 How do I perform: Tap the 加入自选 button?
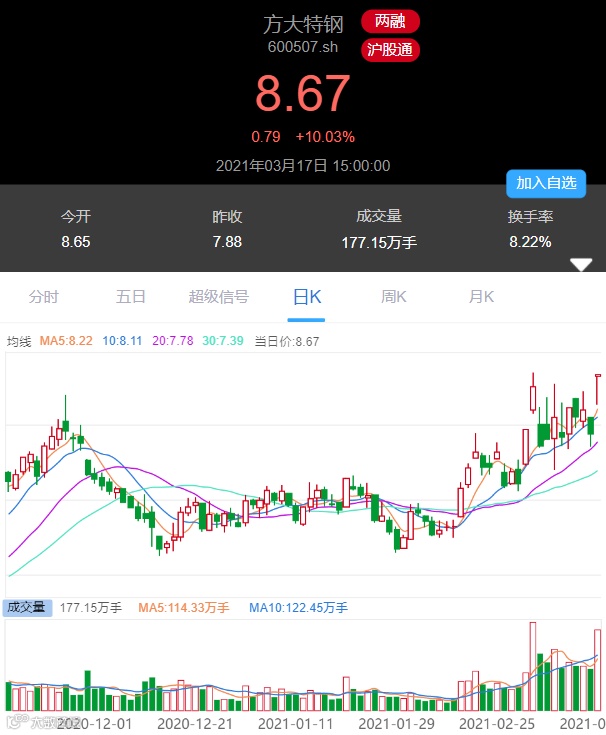[x=546, y=183]
